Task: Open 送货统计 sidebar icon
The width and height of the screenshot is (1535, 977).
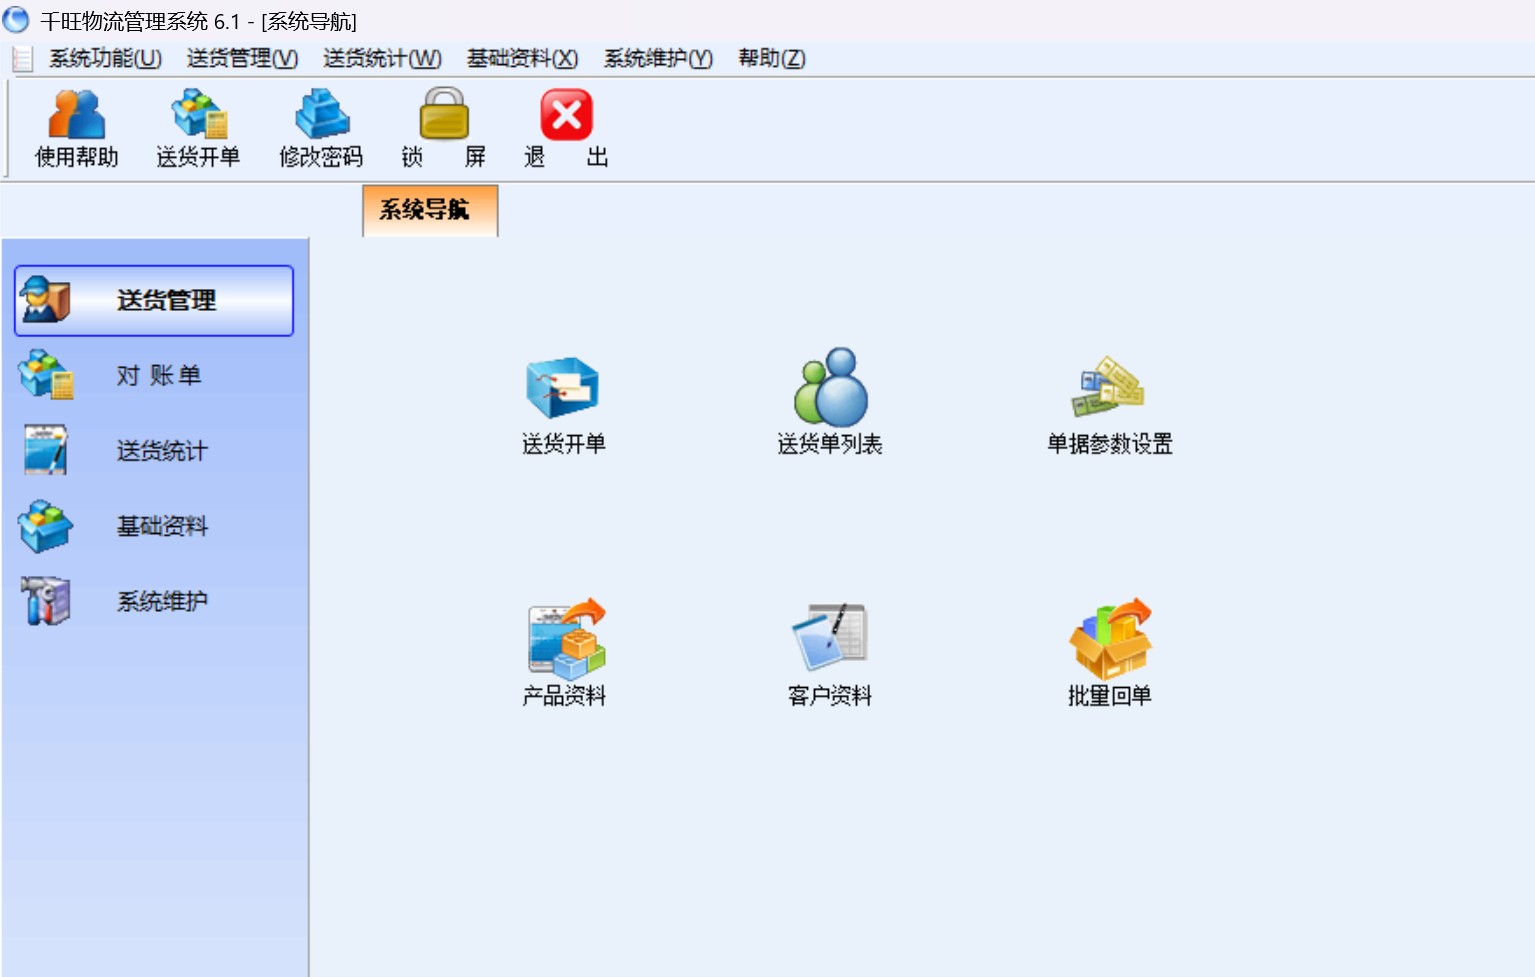Action: tap(46, 450)
